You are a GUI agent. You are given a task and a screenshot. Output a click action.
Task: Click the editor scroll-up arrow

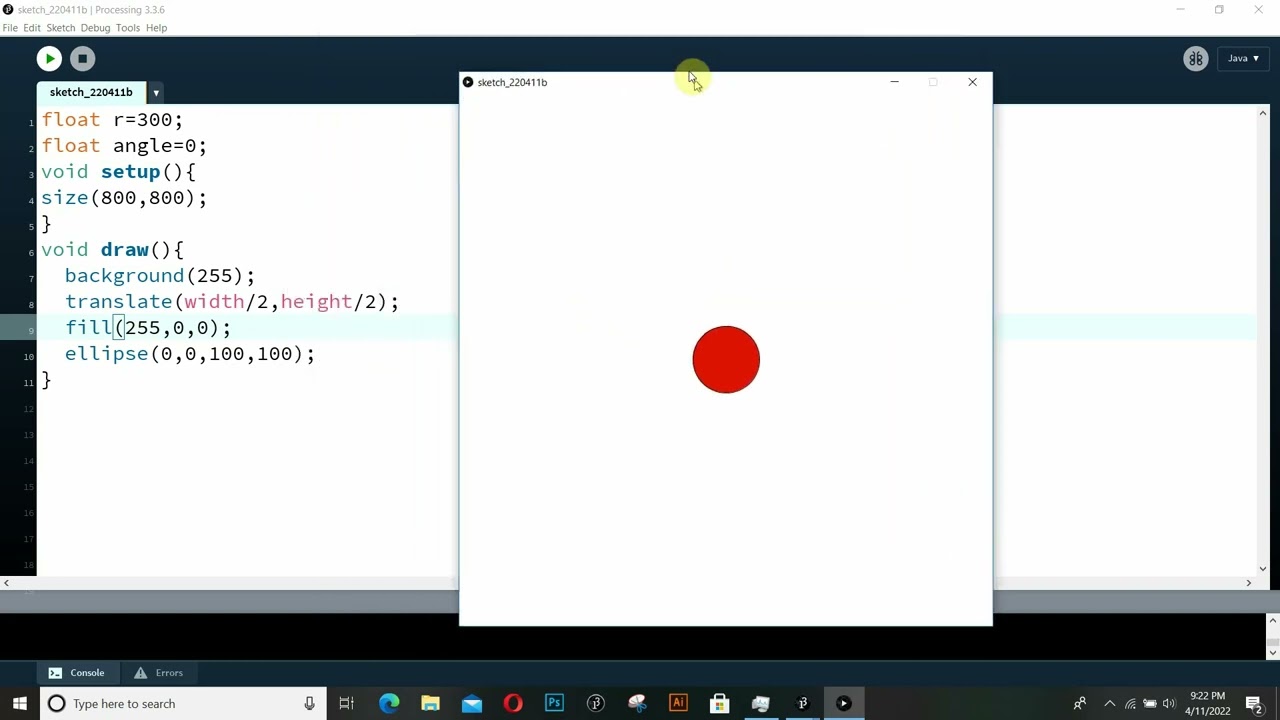coord(1263,113)
